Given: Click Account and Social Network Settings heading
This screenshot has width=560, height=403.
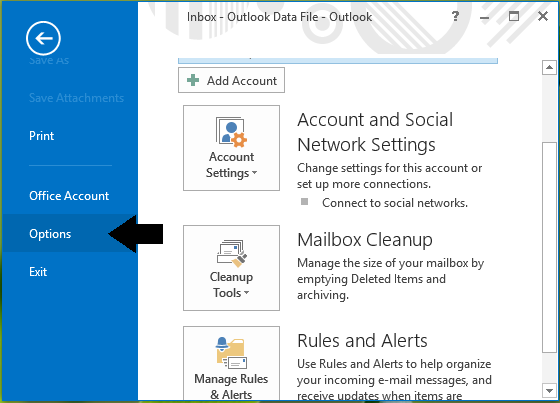Looking at the screenshot, I should pos(375,132).
